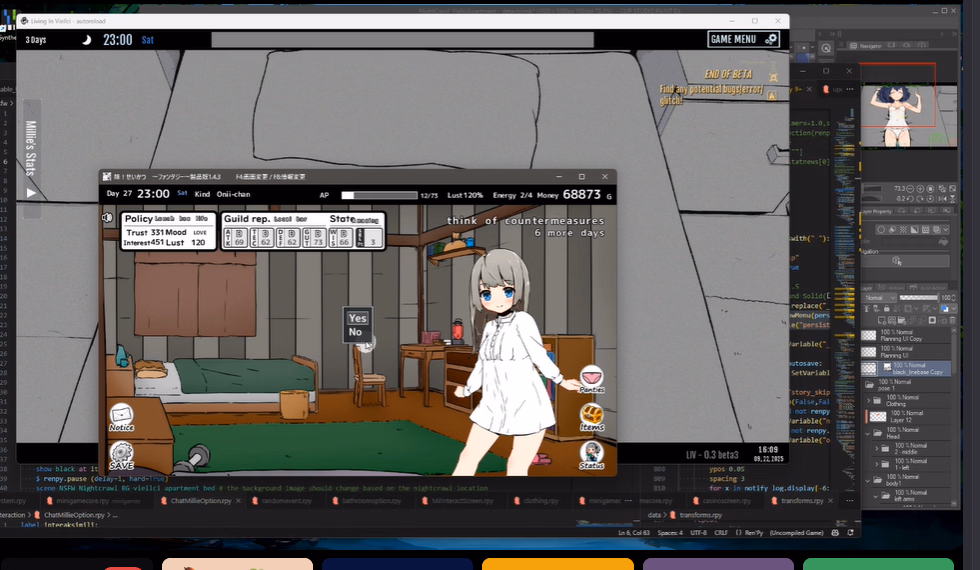Click the moon night-time icon
The height and width of the screenshot is (570, 980).
(87, 40)
